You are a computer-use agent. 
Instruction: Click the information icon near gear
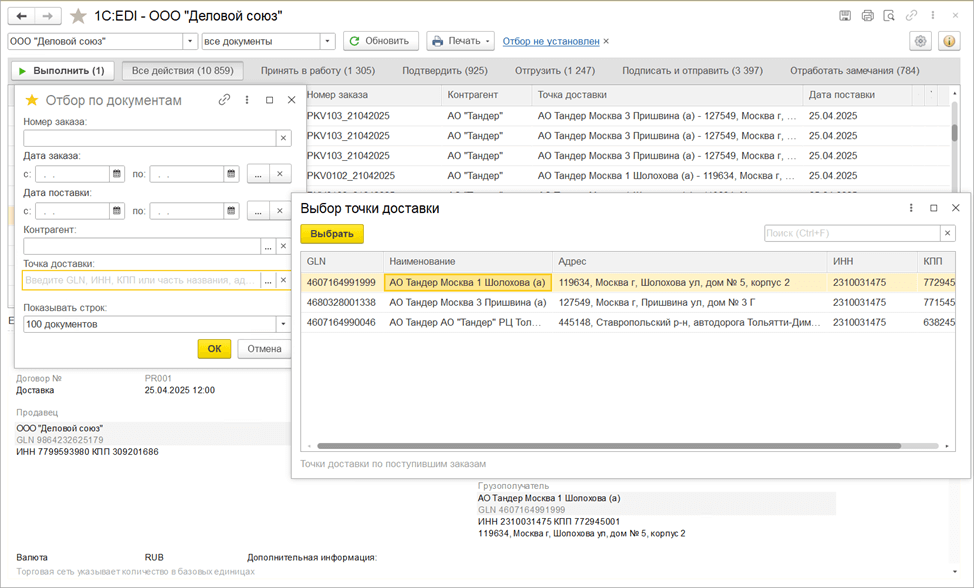[949, 41]
